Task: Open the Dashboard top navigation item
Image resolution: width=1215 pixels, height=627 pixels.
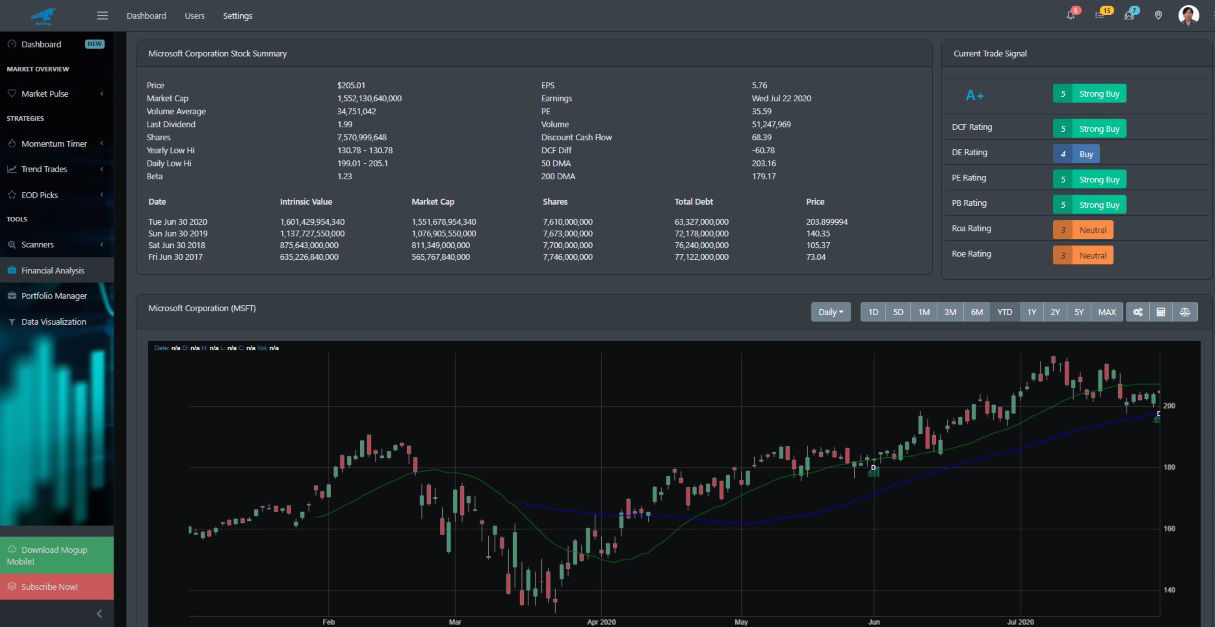Action: (x=146, y=16)
